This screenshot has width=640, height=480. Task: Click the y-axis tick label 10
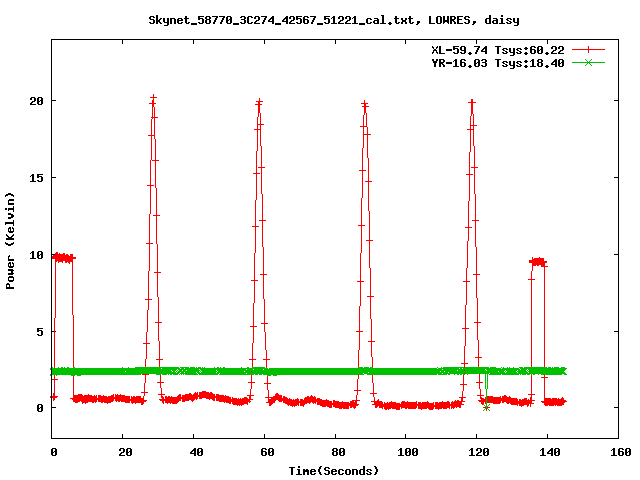coord(37,255)
